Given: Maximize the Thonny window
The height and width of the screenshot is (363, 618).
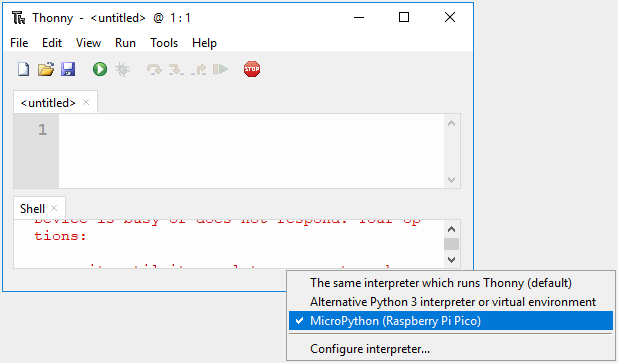Looking at the screenshot, I should pyautogui.click(x=404, y=17).
